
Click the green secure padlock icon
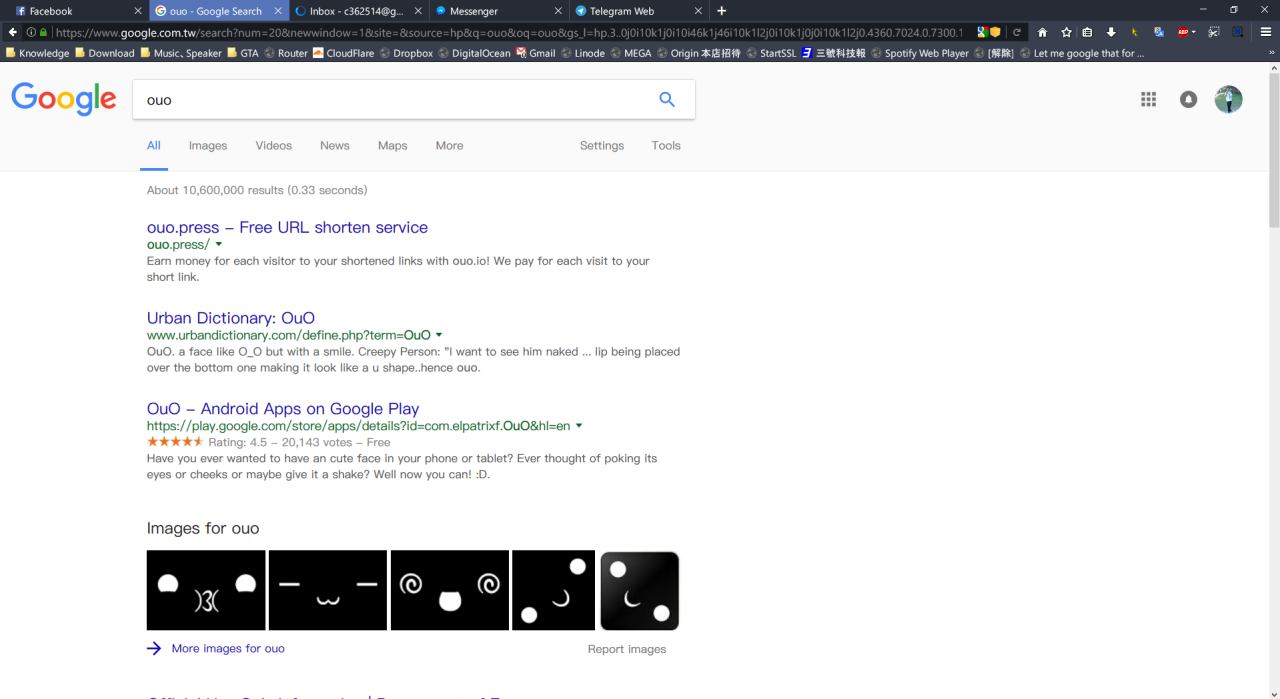point(43,32)
